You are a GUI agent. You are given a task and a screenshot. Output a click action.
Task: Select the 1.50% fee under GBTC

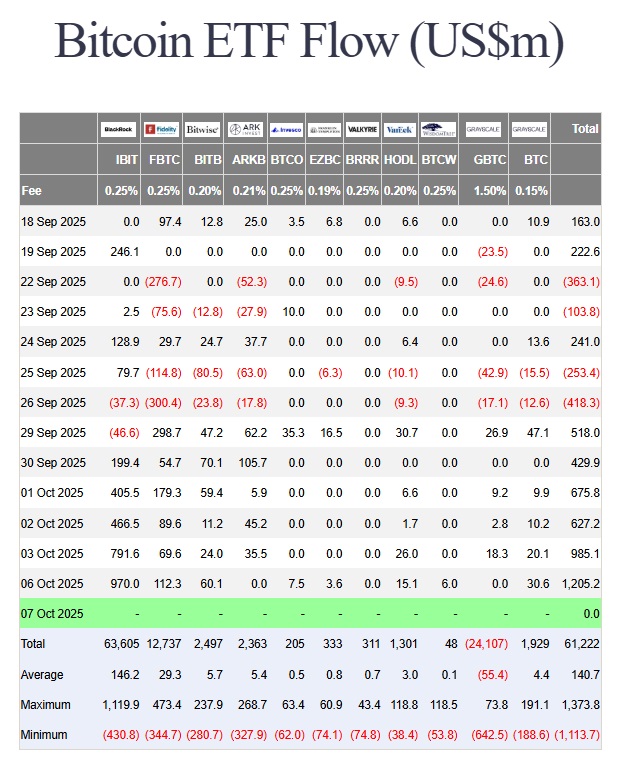(x=490, y=190)
